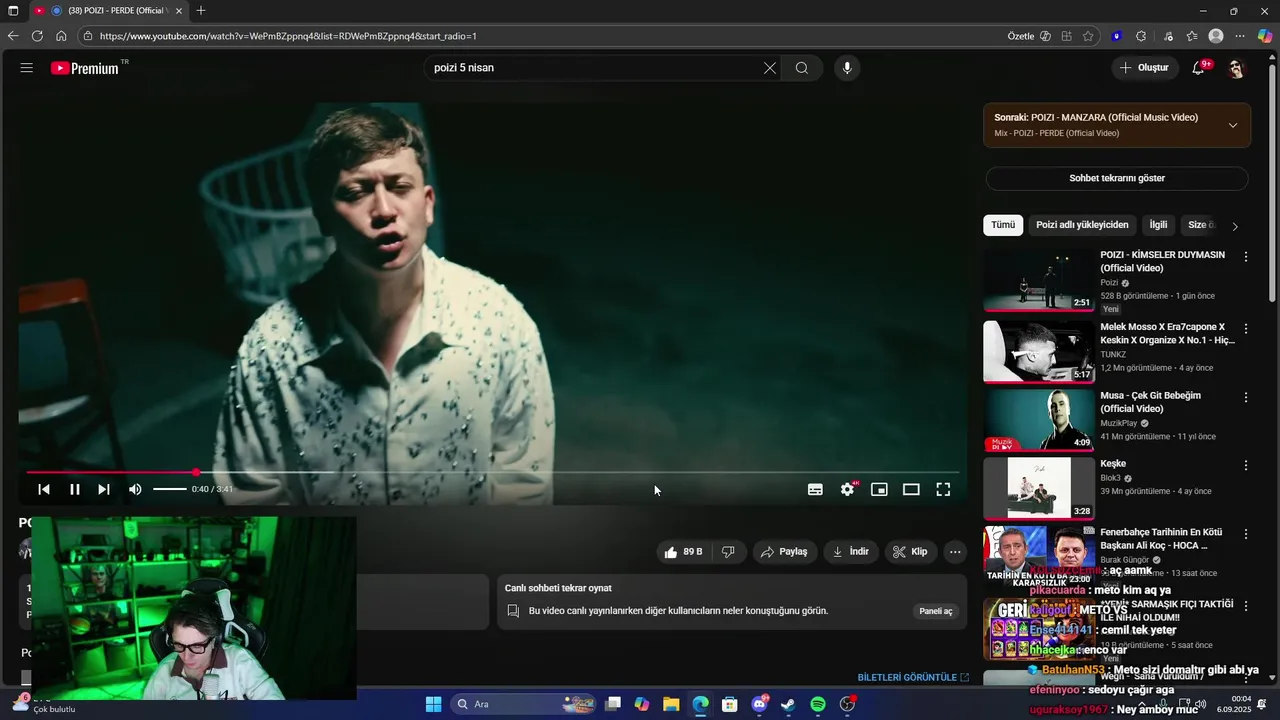Open browser favorites list icon

(x=1192, y=36)
